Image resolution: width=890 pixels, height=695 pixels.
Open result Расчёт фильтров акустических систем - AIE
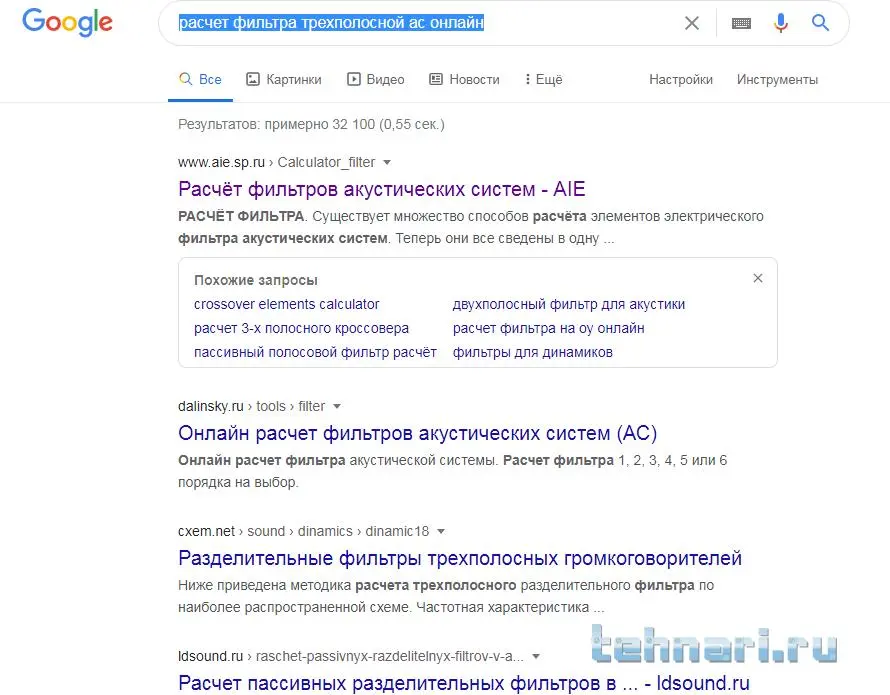[x=381, y=189]
